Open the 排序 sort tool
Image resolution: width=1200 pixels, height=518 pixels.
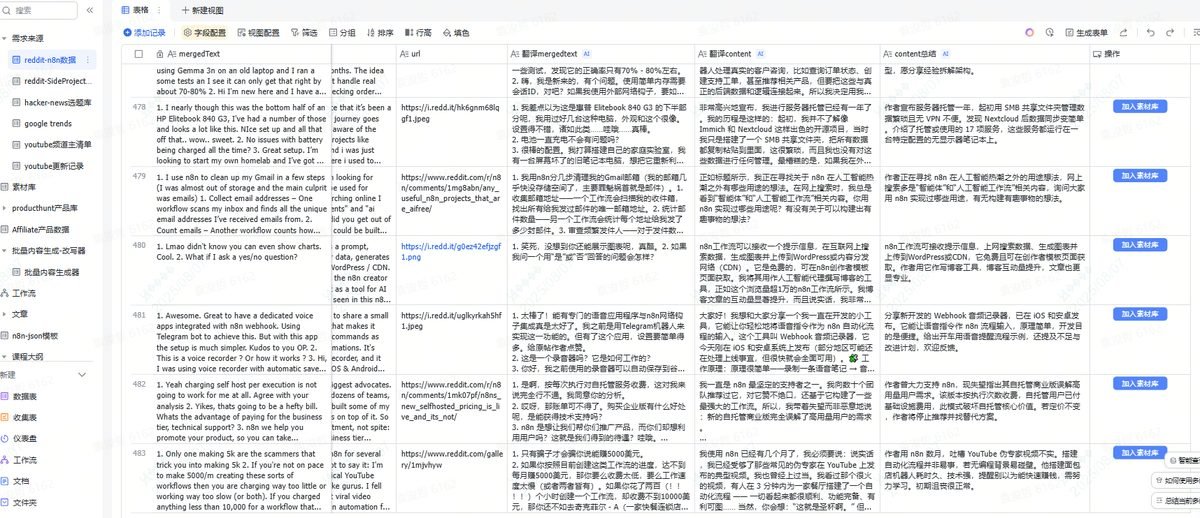(380, 32)
